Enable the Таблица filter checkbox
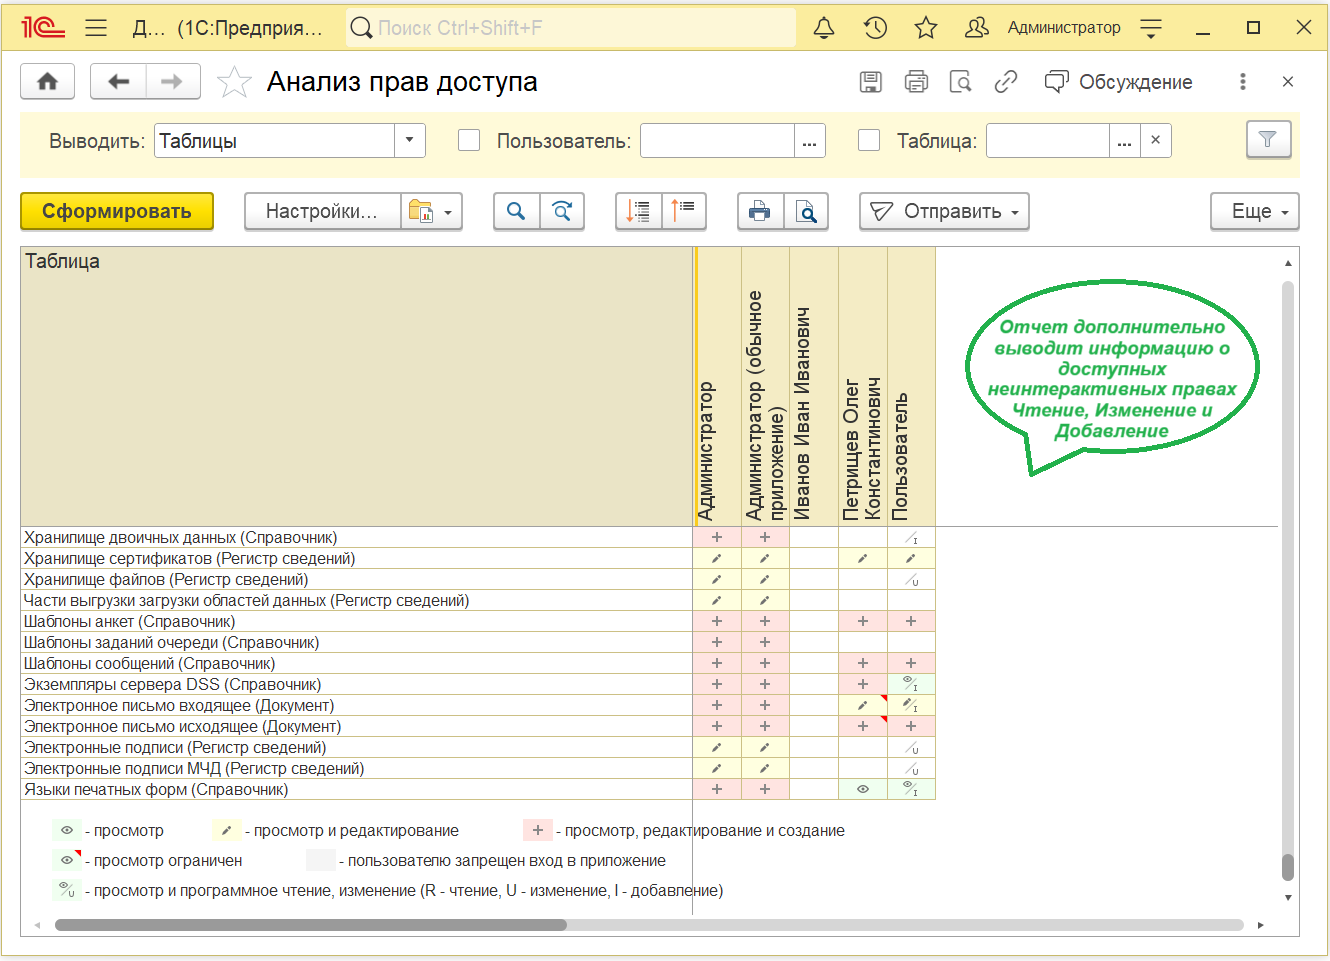1330x961 pixels. (869, 141)
